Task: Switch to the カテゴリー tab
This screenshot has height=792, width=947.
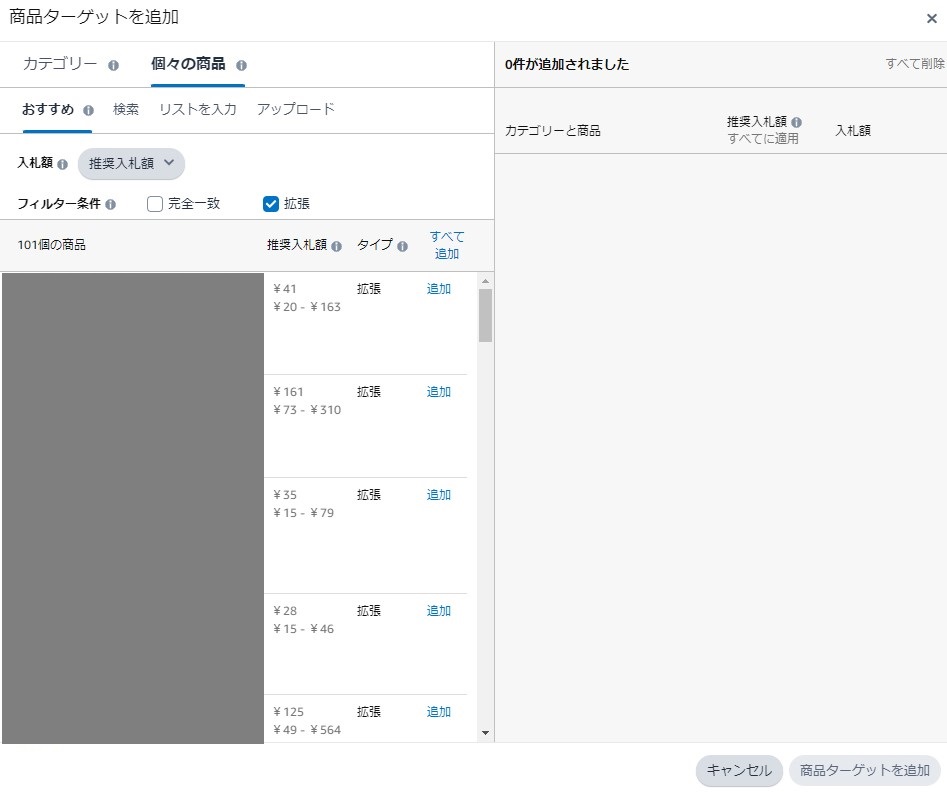Action: pyautogui.click(x=60, y=65)
